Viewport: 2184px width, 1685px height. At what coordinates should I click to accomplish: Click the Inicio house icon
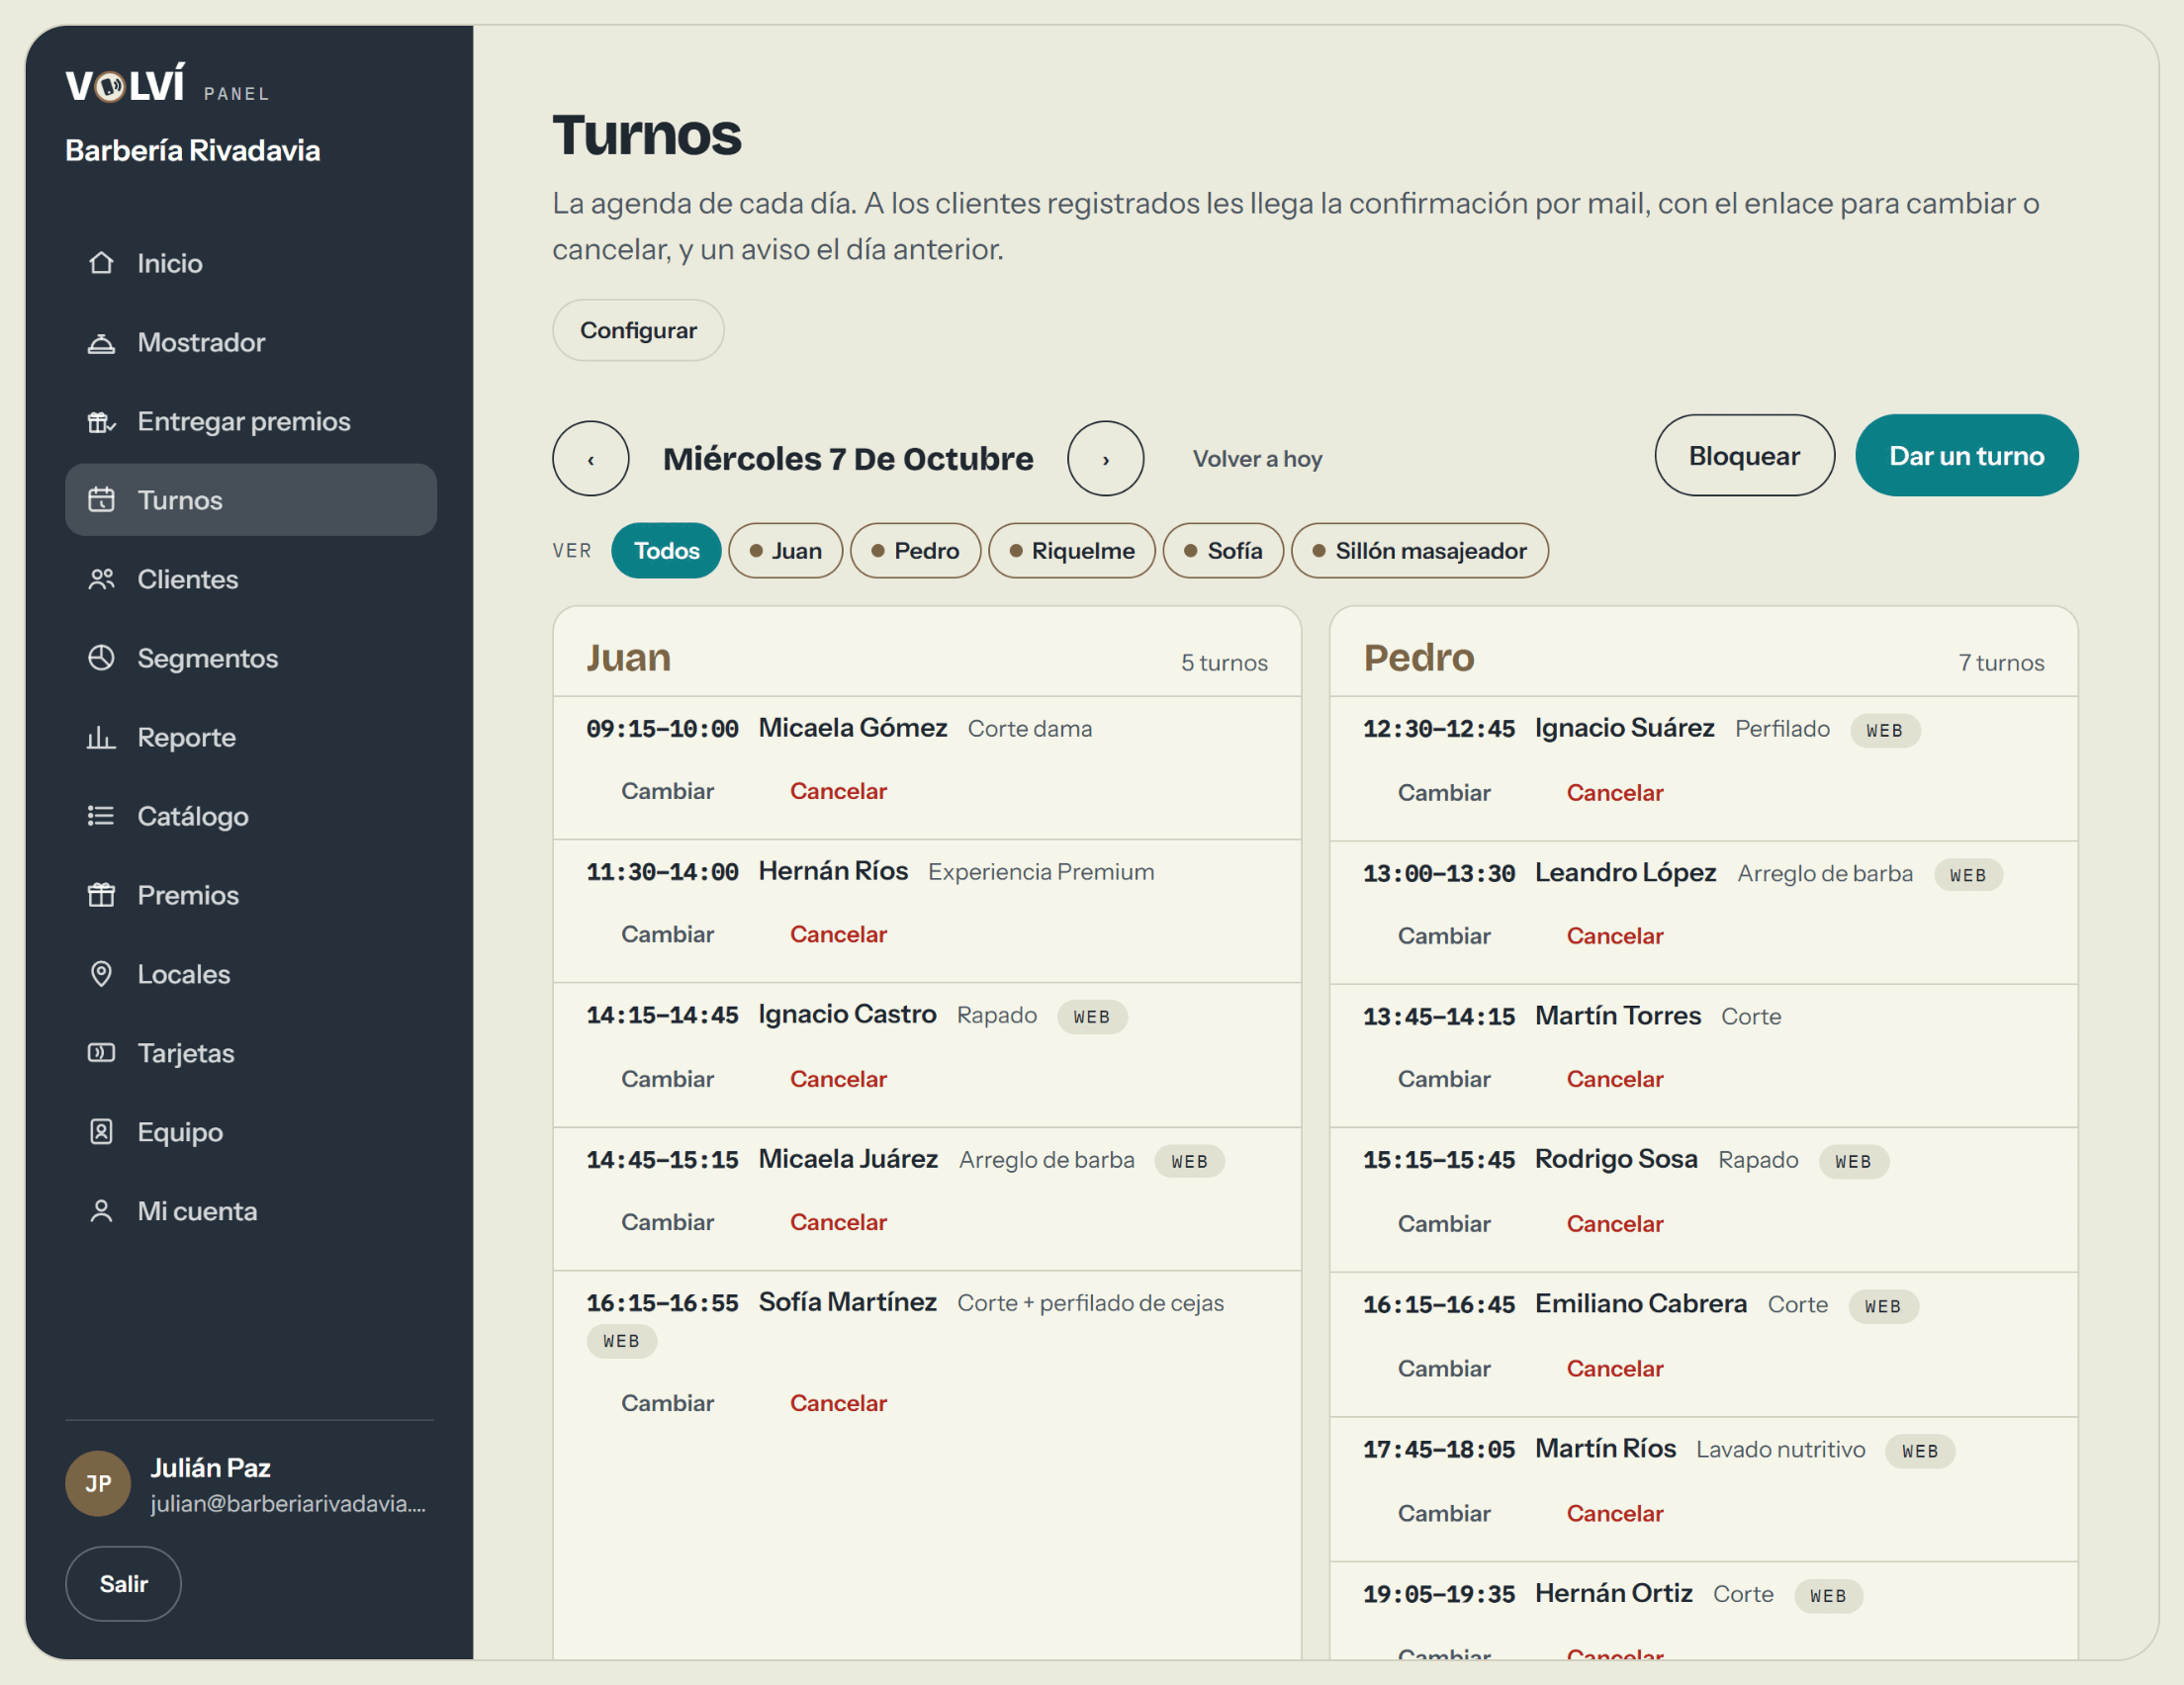pyautogui.click(x=101, y=263)
